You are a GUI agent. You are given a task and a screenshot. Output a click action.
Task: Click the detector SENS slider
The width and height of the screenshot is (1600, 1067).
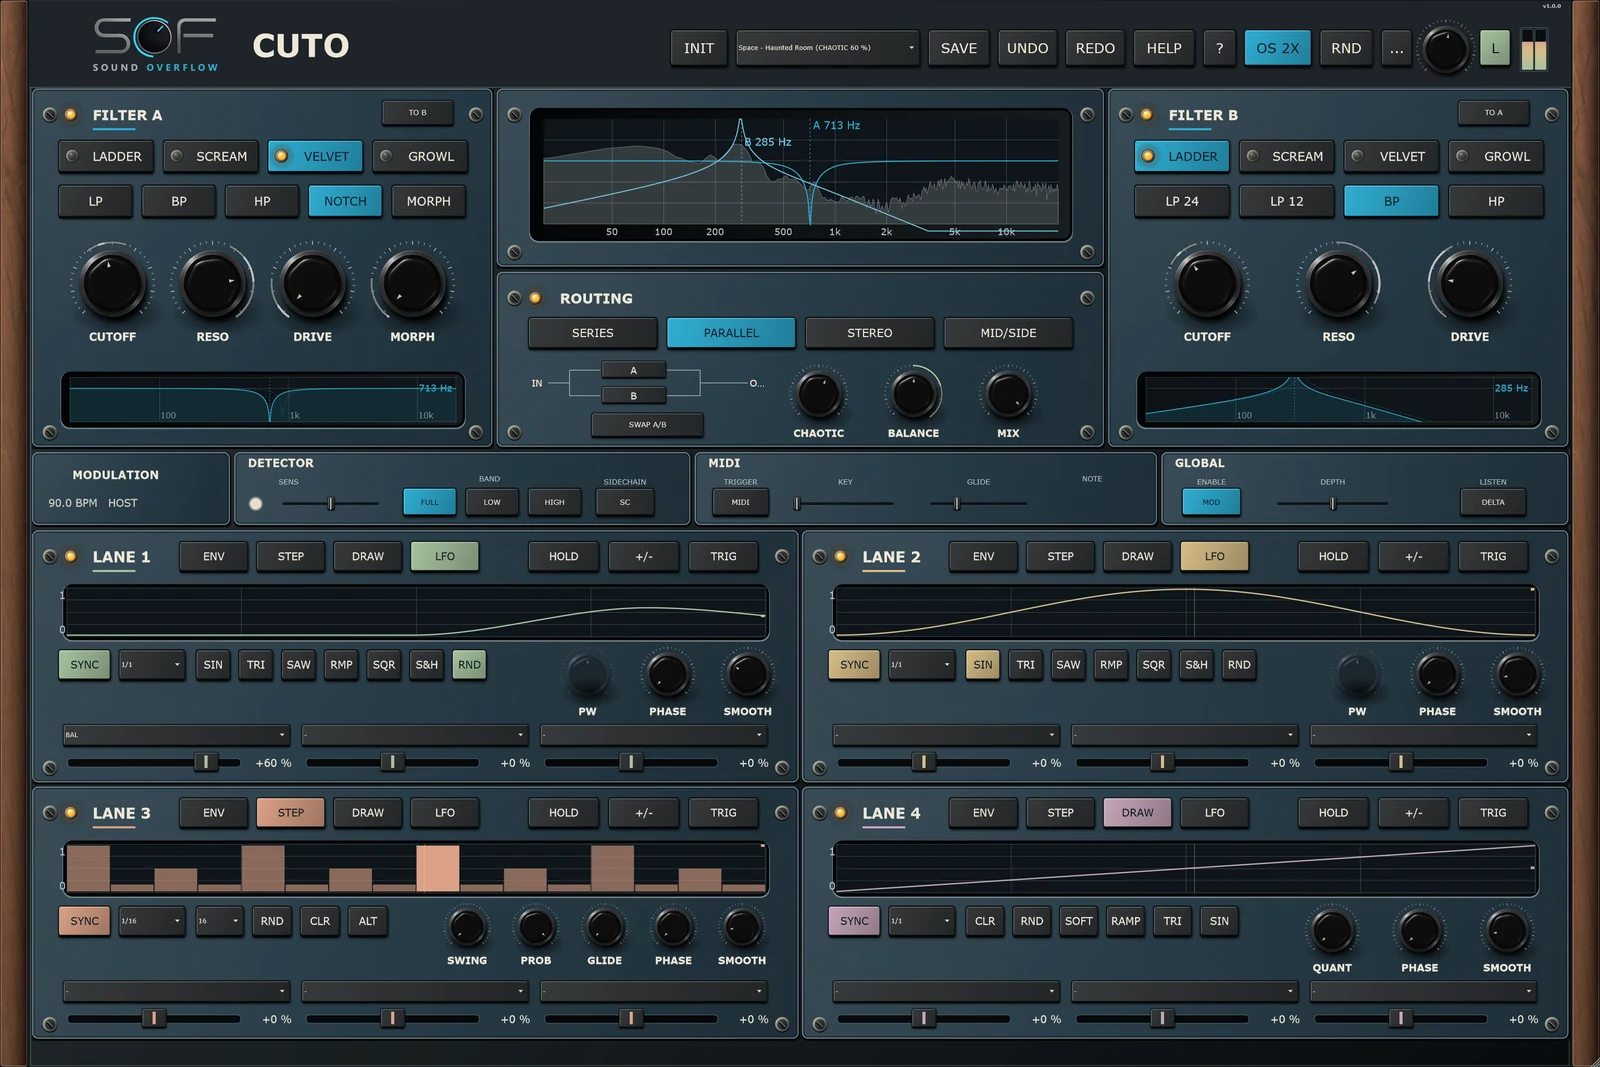pos(330,503)
